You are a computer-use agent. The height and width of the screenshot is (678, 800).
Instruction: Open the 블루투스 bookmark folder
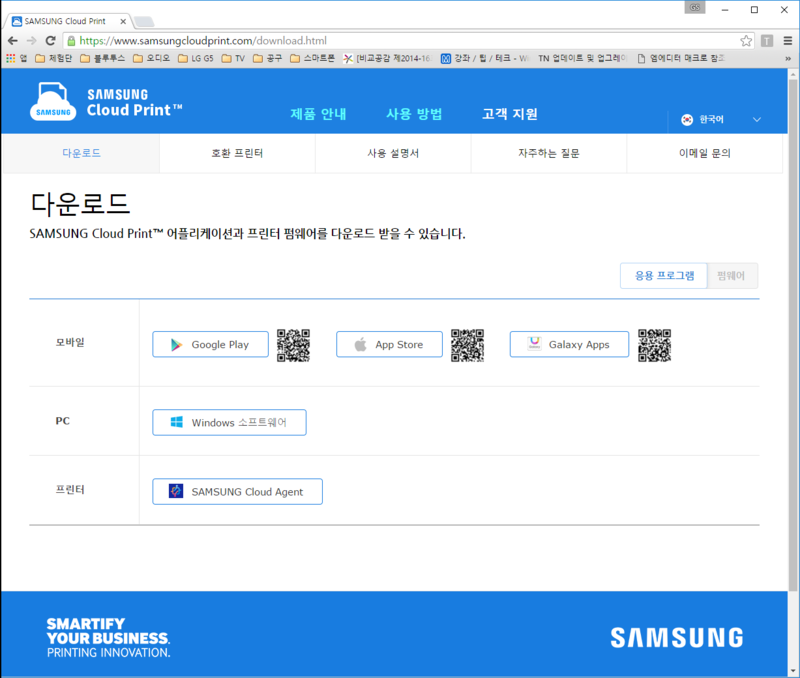pyautogui.click(x=103, y=59)
